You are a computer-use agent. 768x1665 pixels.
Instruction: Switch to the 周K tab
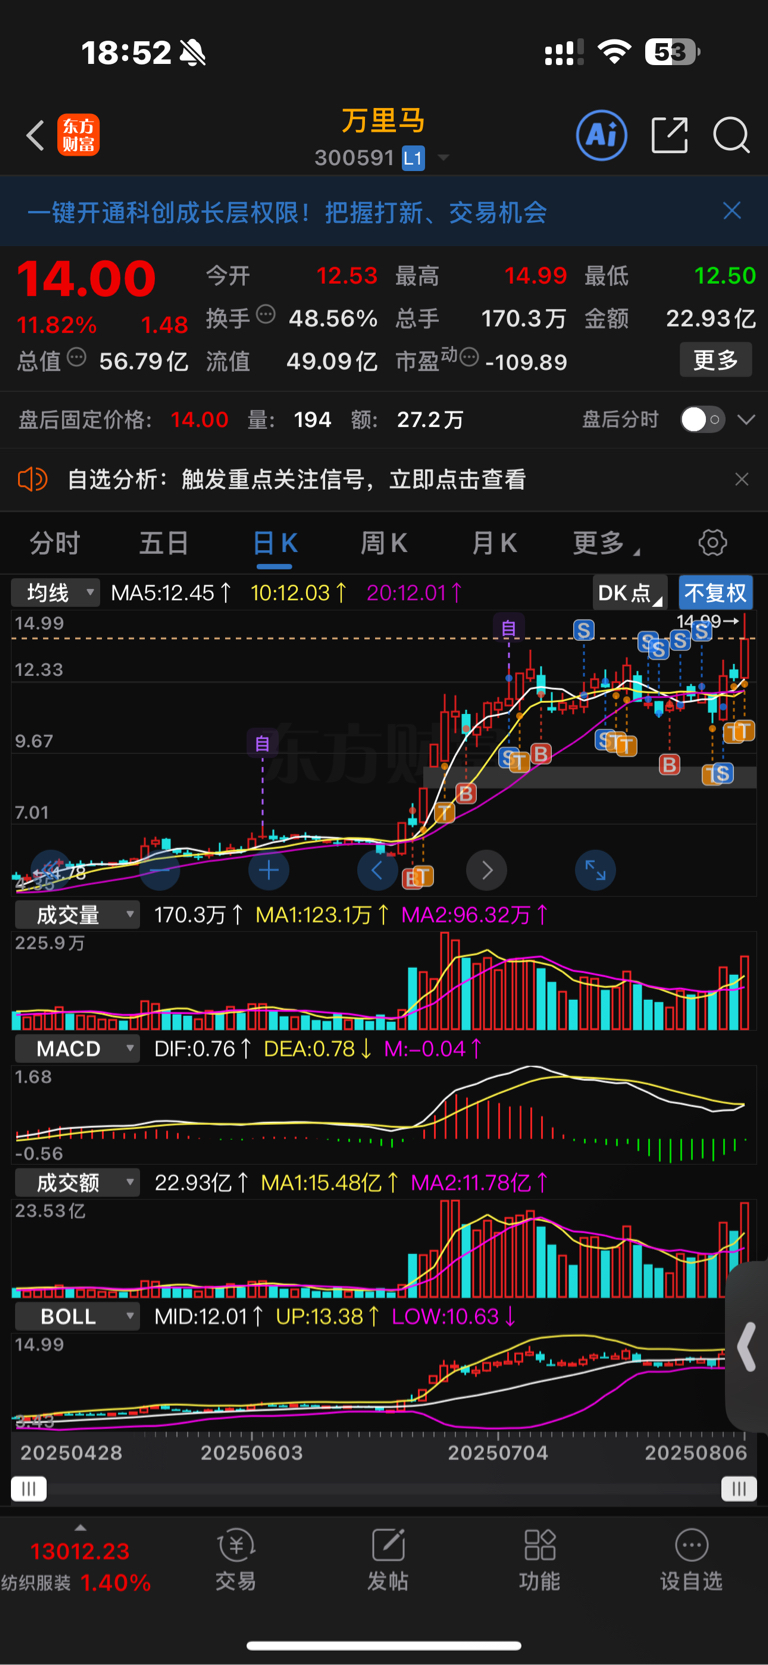pos(384,543)
